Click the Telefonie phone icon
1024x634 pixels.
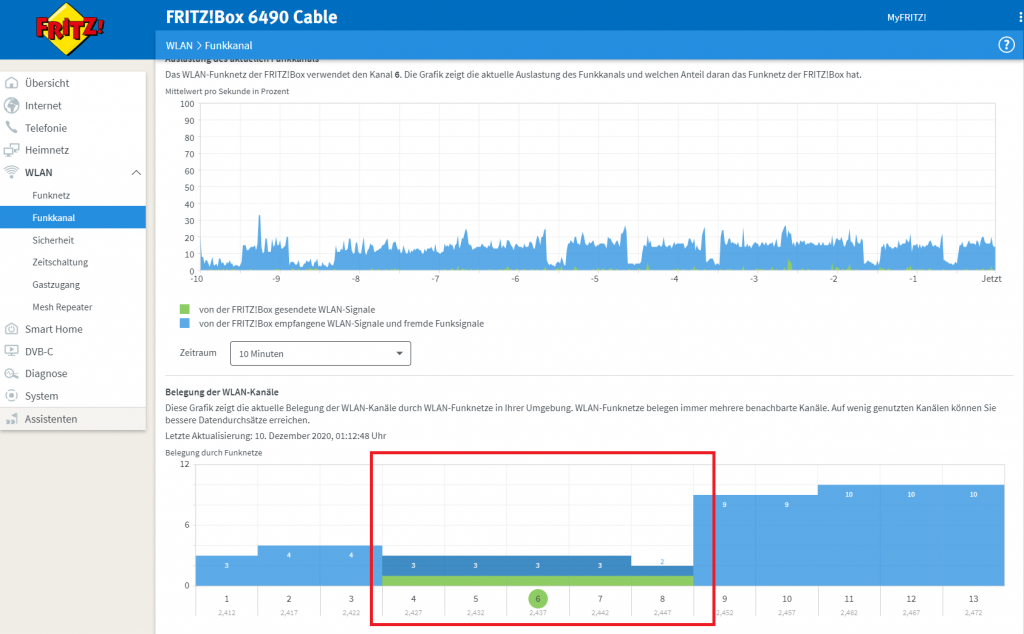(x=11, y=127)
